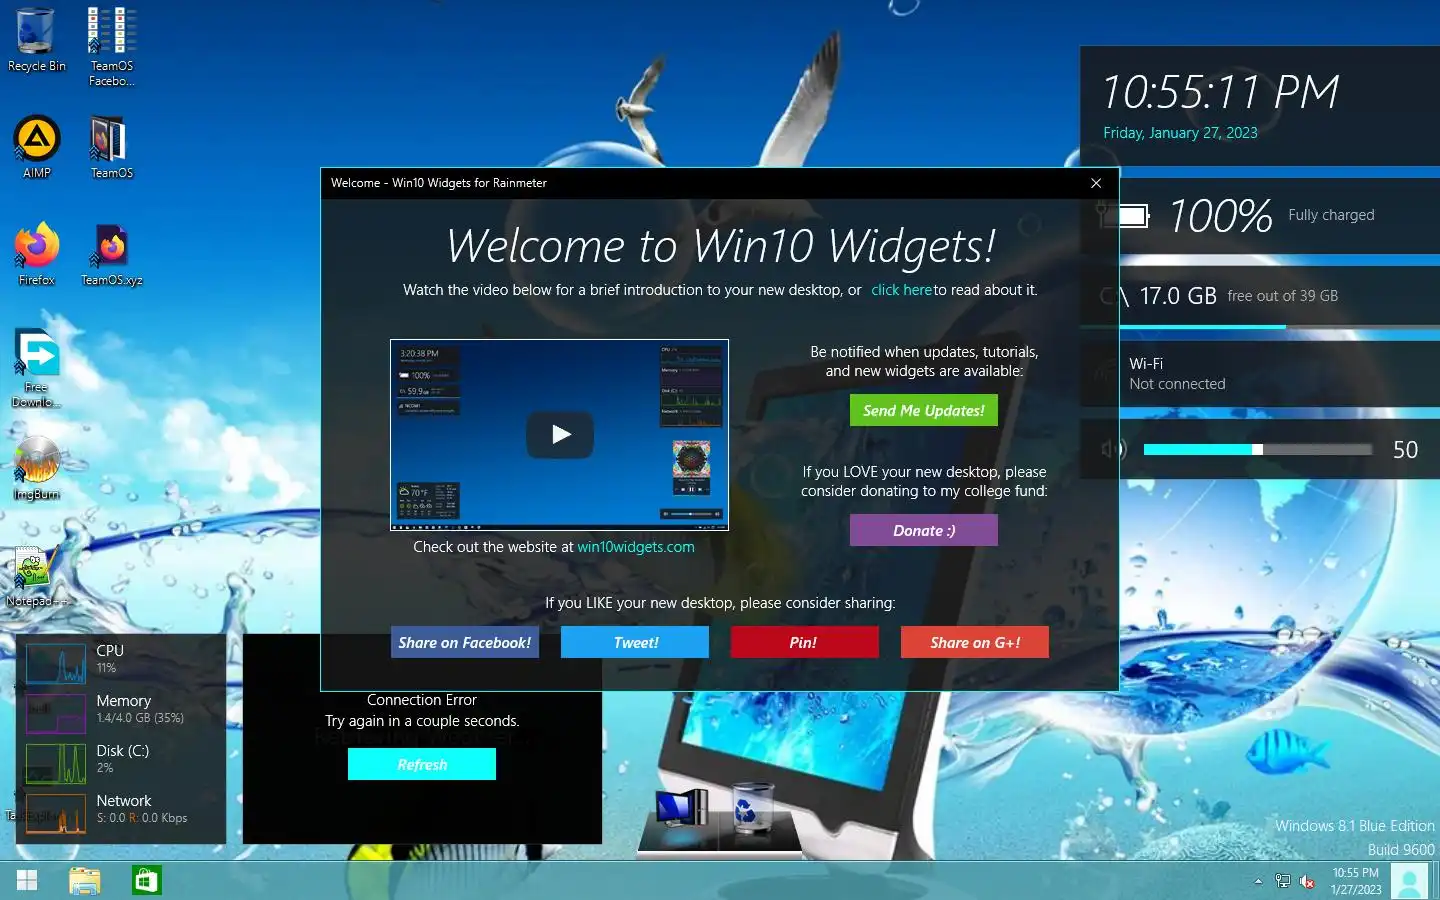
Task: Click the Donate :) button
Action: 923,530
